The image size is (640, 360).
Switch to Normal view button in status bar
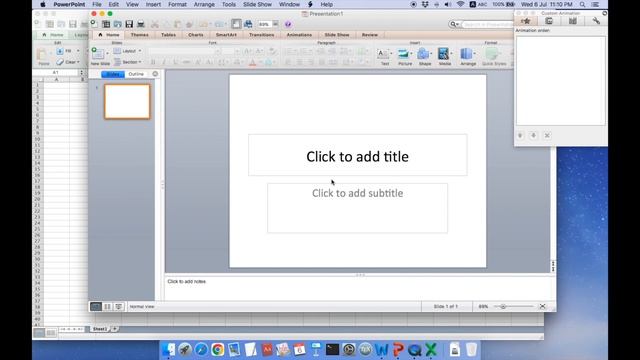96,307
